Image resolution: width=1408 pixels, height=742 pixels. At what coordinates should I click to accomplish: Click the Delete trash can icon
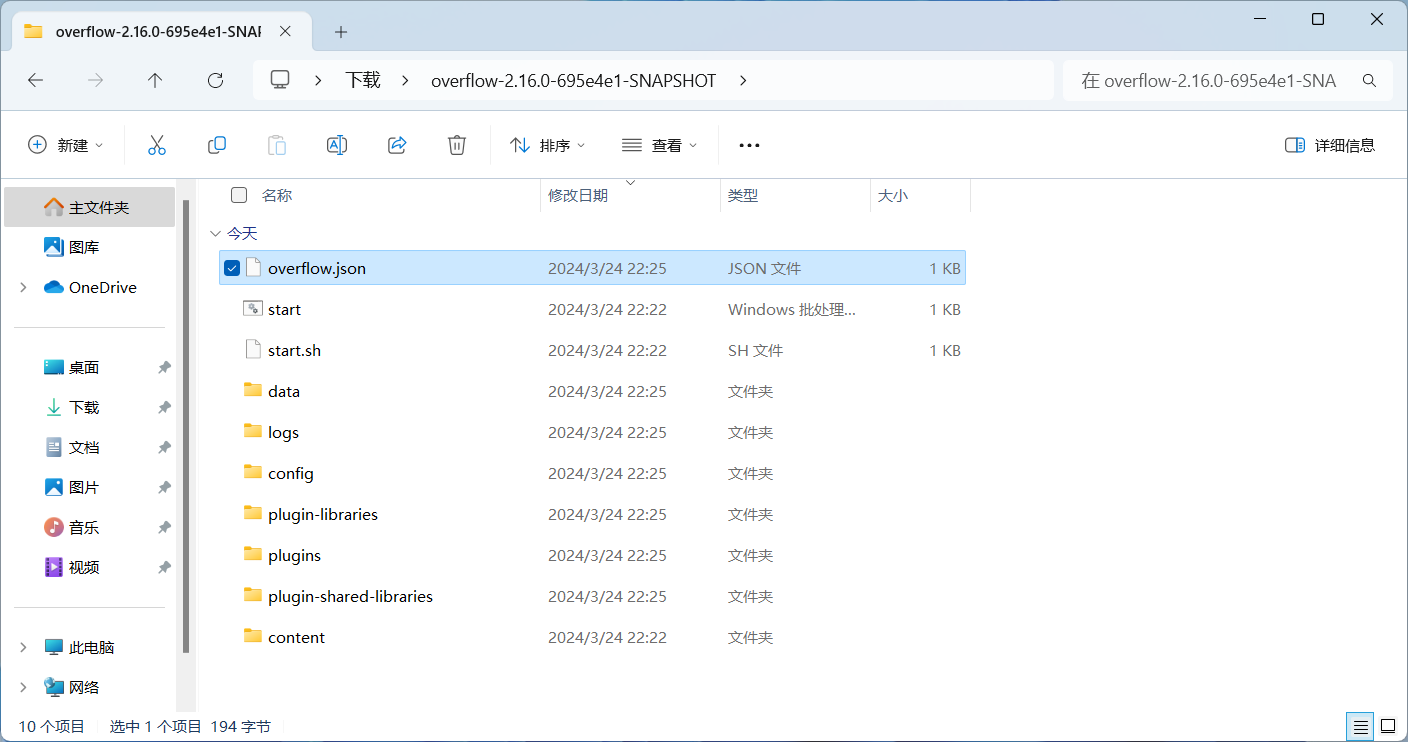click(457, 145)
